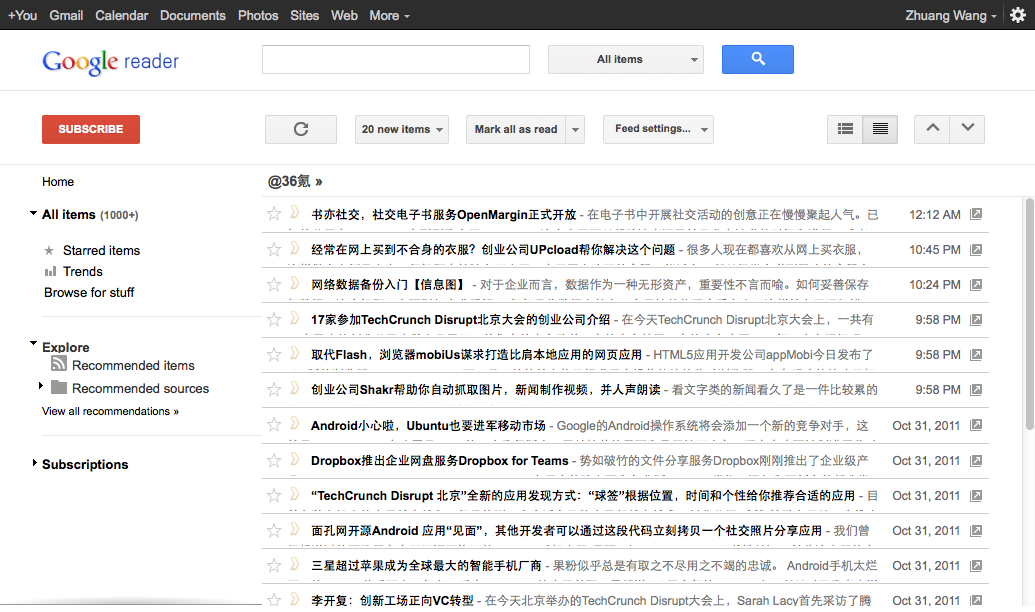
Task: Star the mobiUs Flash article
Action: 274,355
